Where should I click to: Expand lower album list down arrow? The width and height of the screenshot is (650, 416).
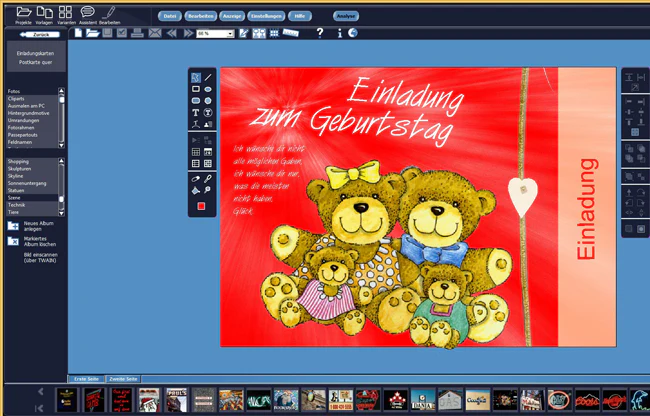coord(61,213)
